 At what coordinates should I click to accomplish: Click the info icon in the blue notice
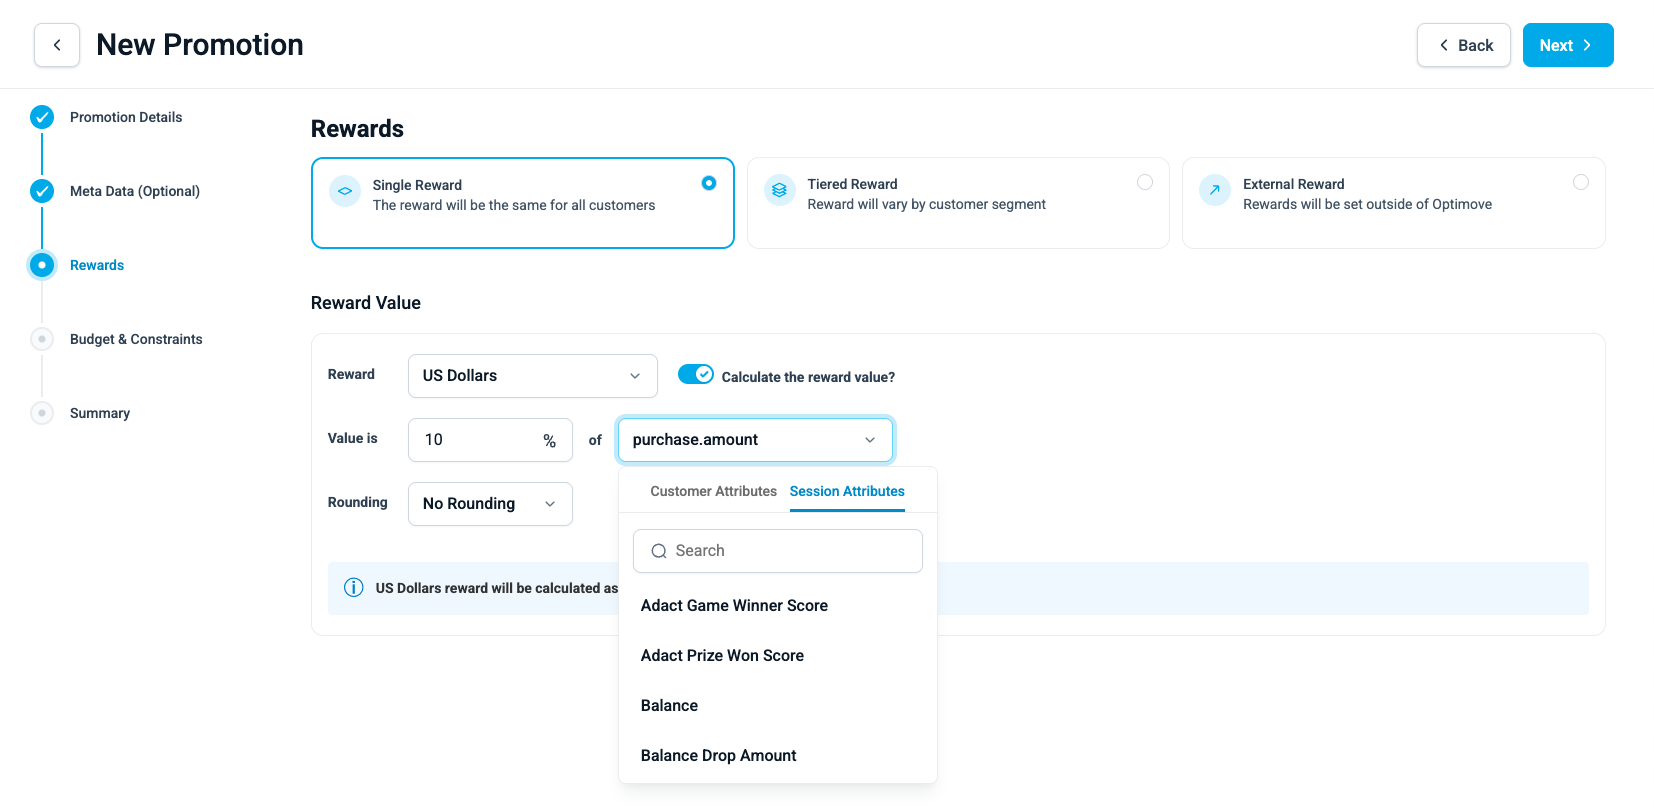click(353, 588)
